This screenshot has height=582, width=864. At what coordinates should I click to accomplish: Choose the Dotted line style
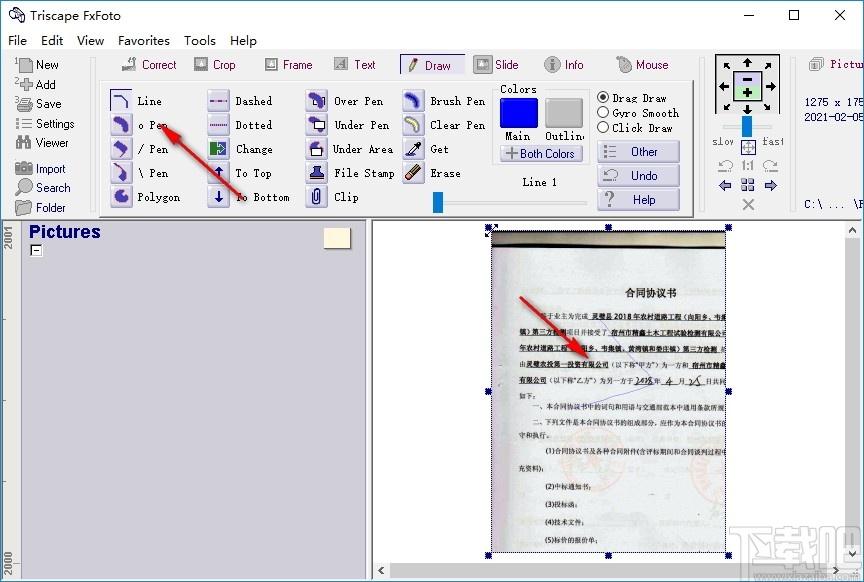coord(219,125)
